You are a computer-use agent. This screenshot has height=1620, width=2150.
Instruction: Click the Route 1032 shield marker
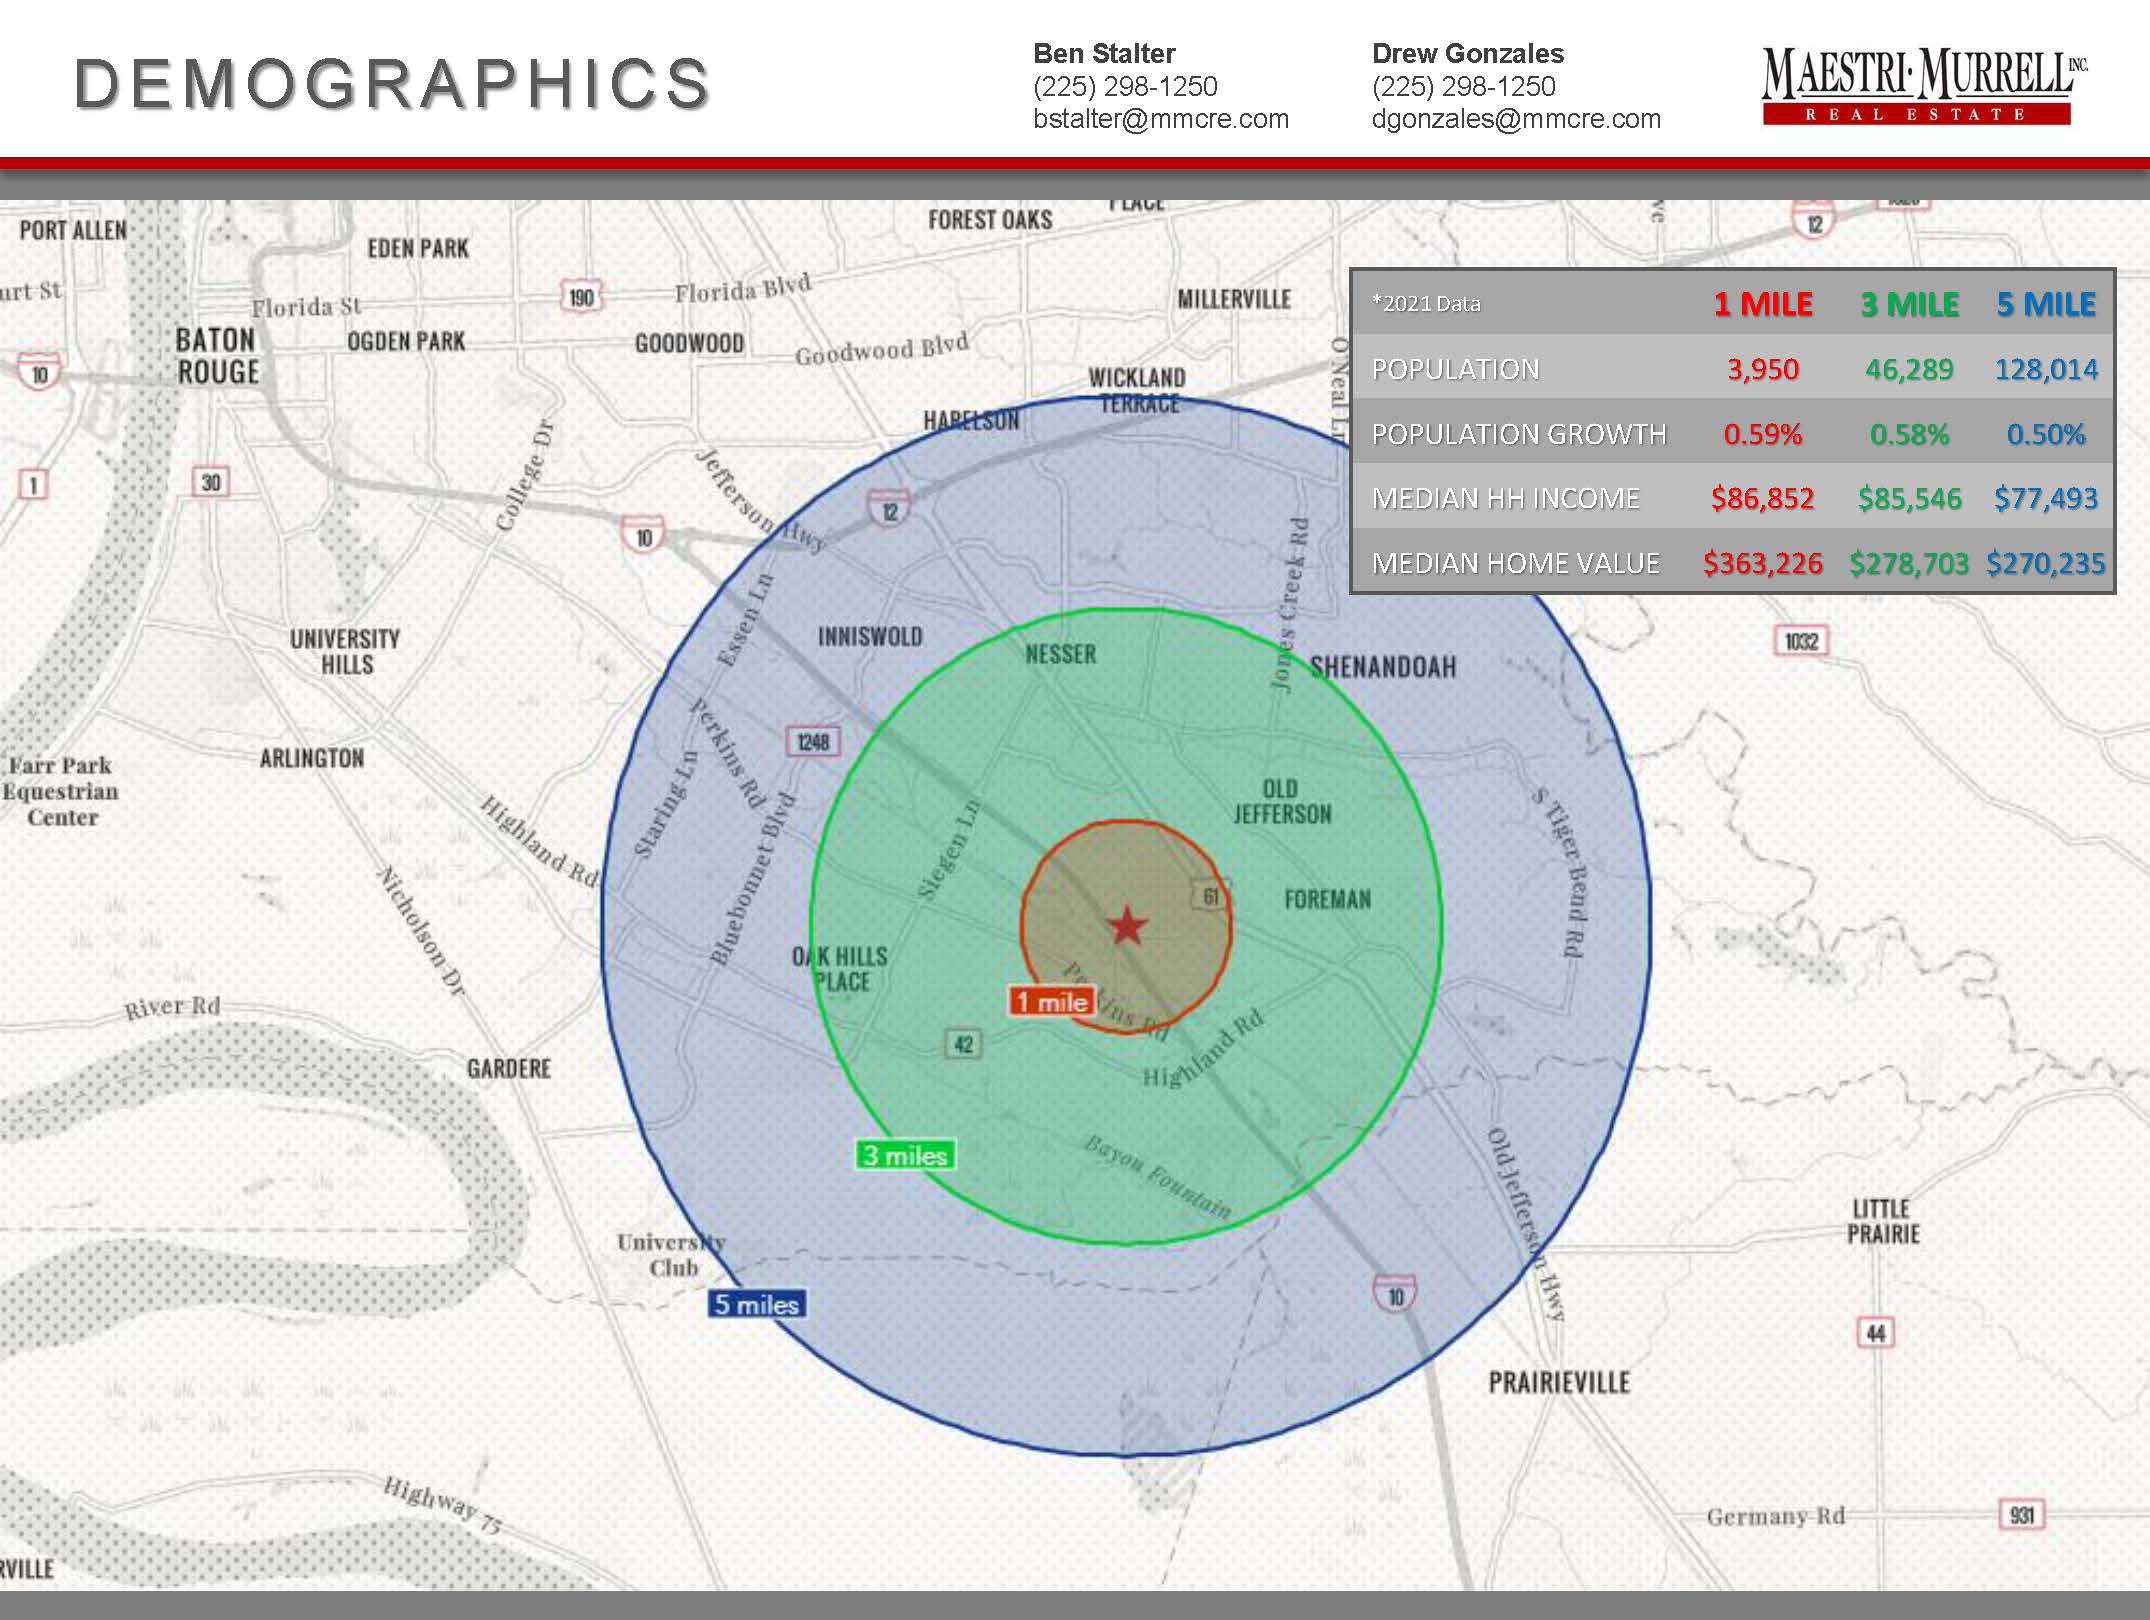tap(1801, 641)
